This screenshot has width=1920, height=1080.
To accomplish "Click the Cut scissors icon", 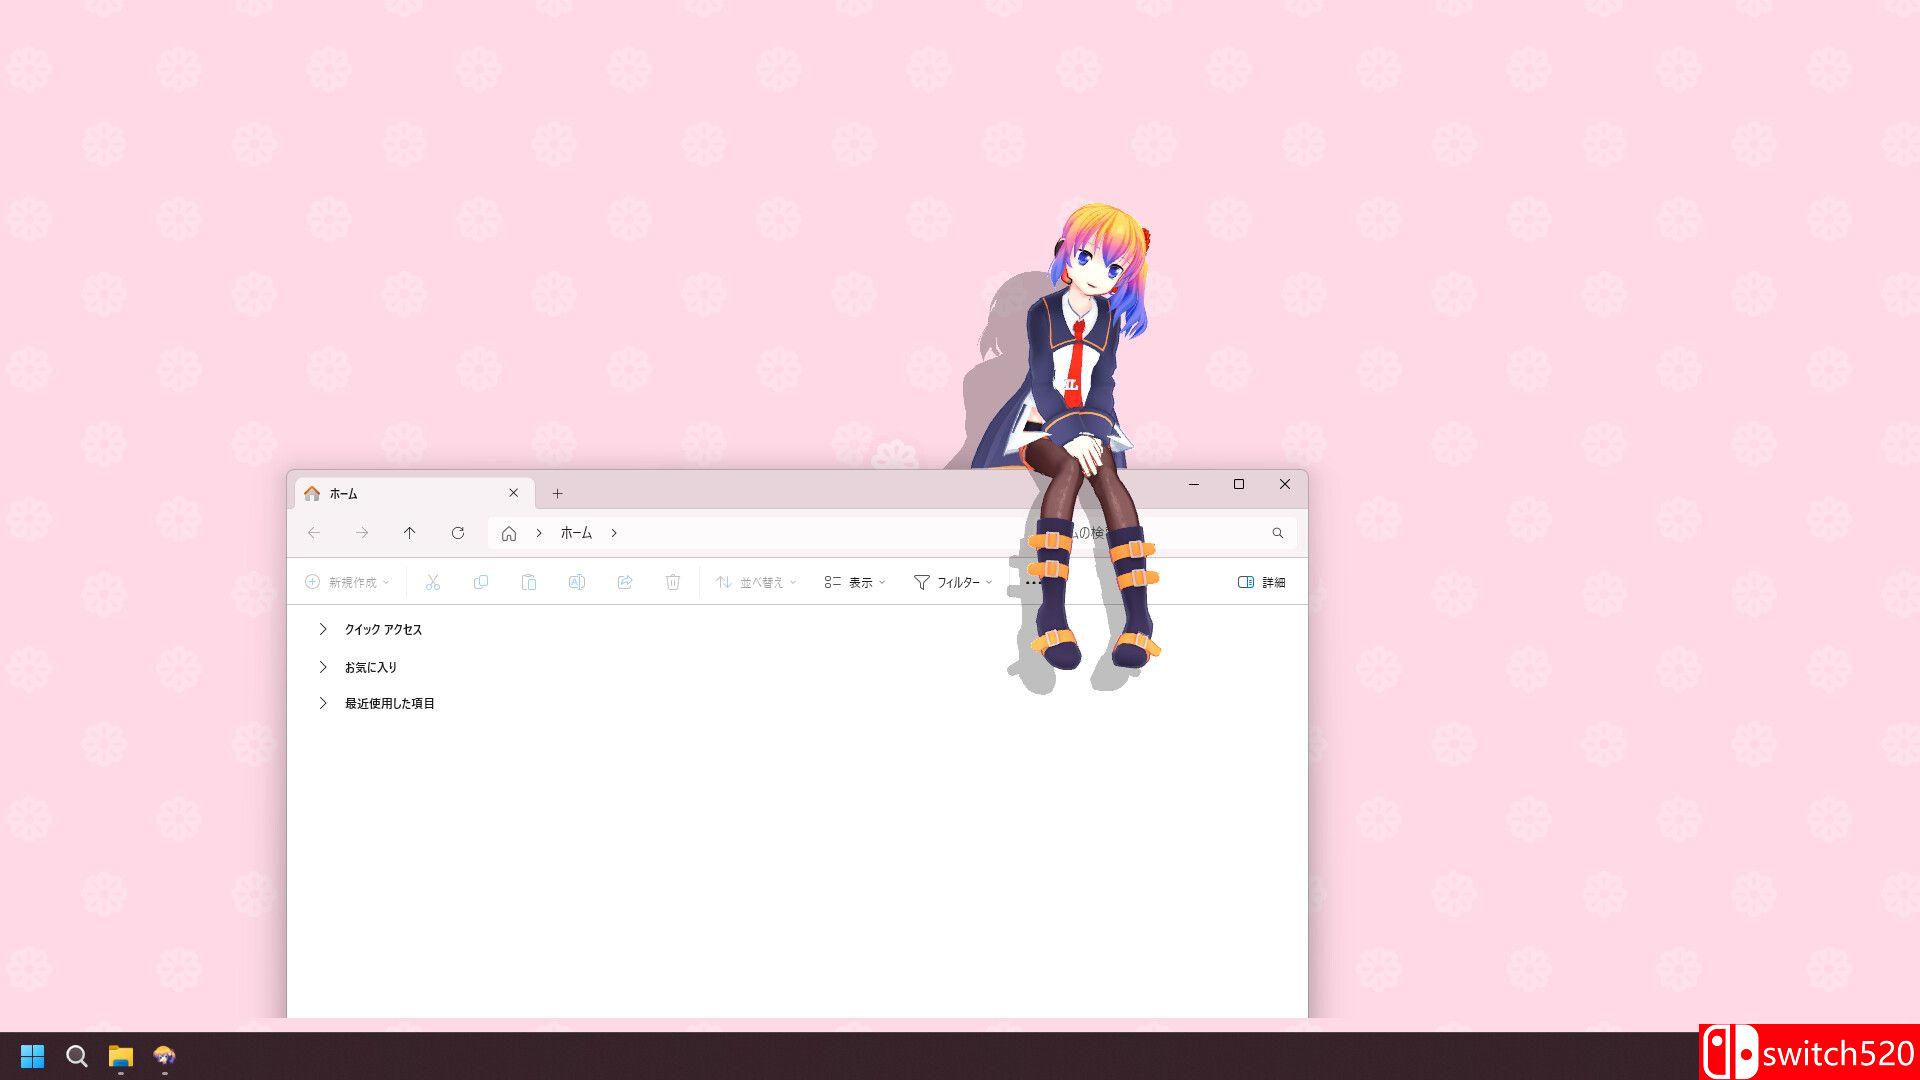I will pyautogui.click(x=433, y=582).
